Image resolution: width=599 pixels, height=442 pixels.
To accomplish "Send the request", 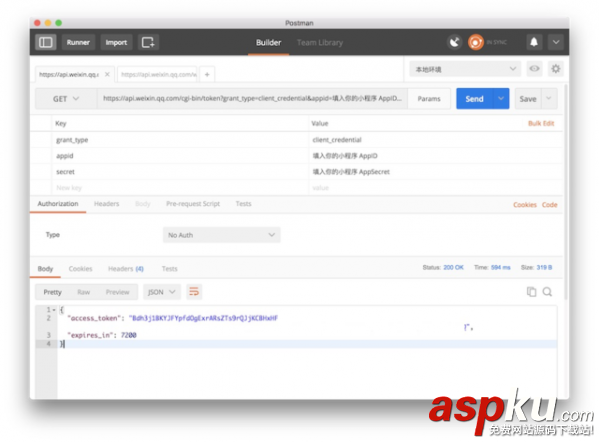I will click(x=474, y=99).
